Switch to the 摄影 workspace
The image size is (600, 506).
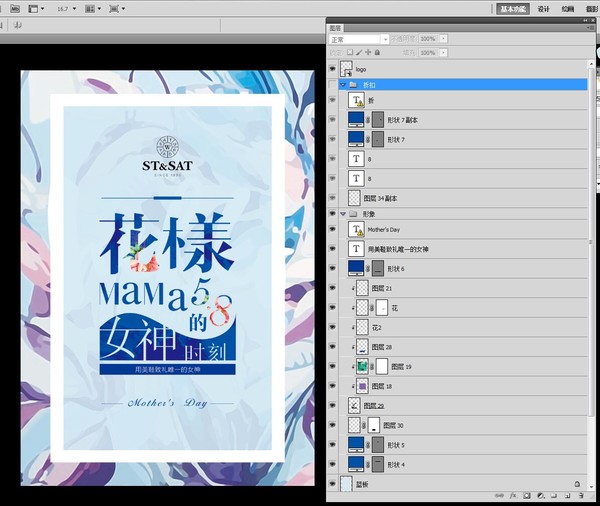592,9
